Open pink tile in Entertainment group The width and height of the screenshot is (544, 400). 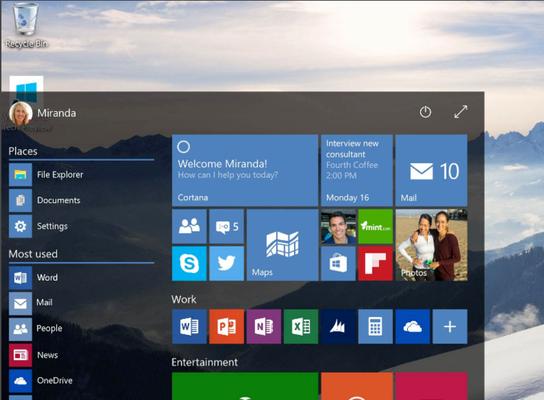pyautogui.click(x=432, y=386)
